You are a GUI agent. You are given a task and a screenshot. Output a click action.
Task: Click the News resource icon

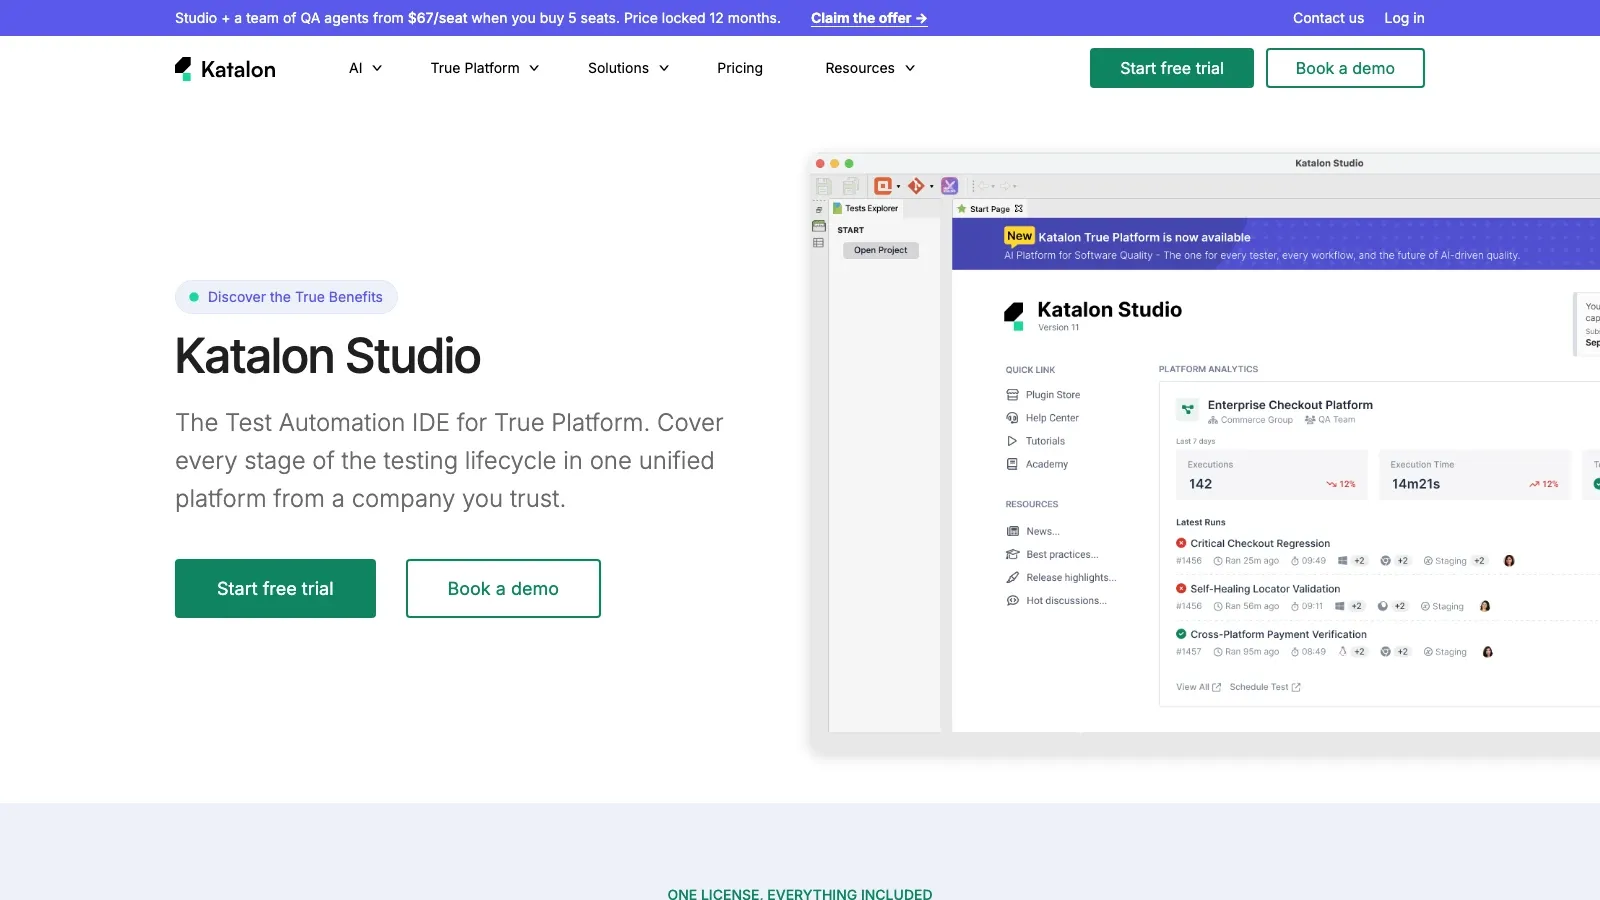point(1012,531)
